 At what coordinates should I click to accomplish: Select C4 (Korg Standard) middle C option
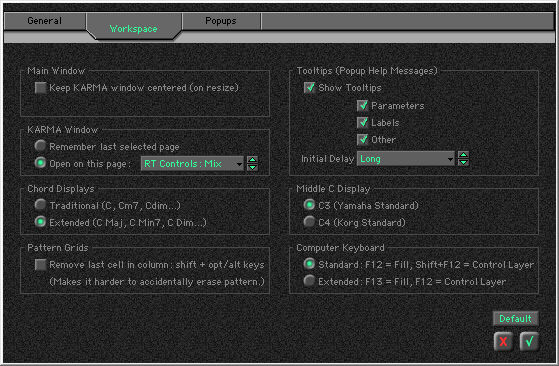pos(309,222)
